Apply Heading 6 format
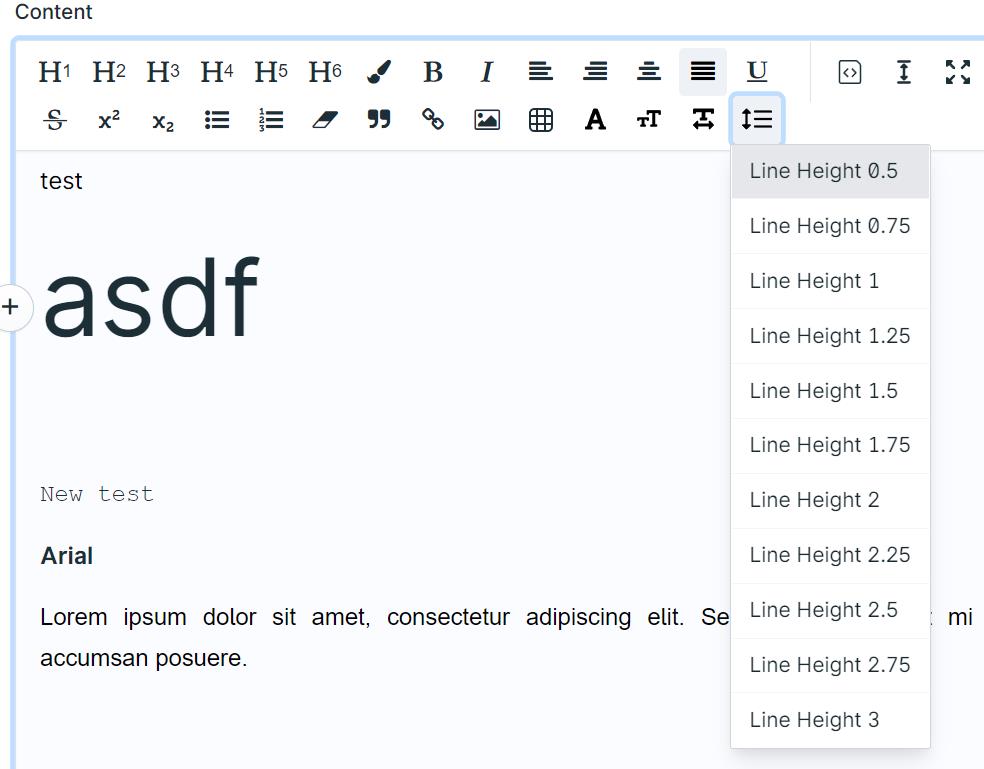Image resolution: width=984 pixels, height=769 pixels. tap(324, 72)
